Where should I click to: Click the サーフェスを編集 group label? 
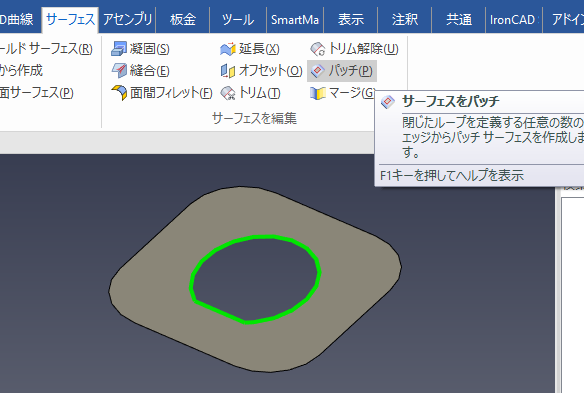(x=254, y=118)
